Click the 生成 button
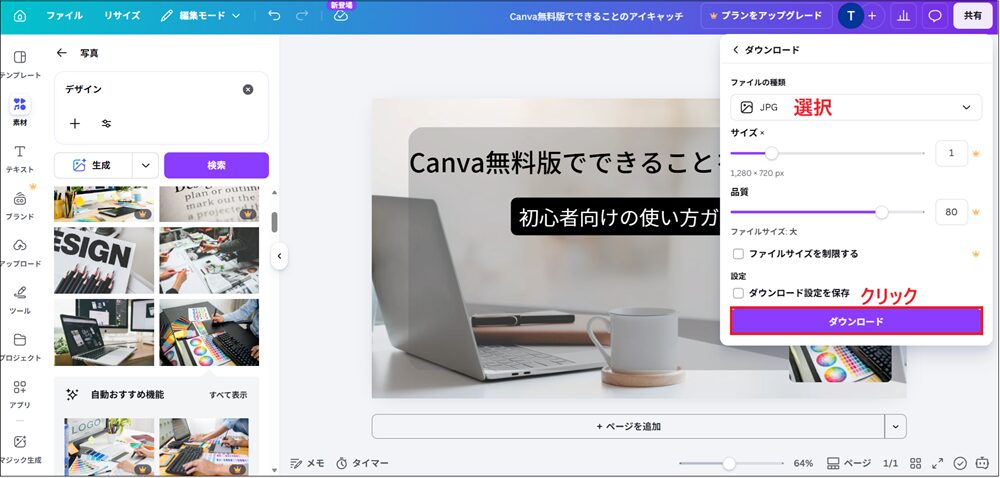This screenshot has height=478, width=1000. coord(93,165)
